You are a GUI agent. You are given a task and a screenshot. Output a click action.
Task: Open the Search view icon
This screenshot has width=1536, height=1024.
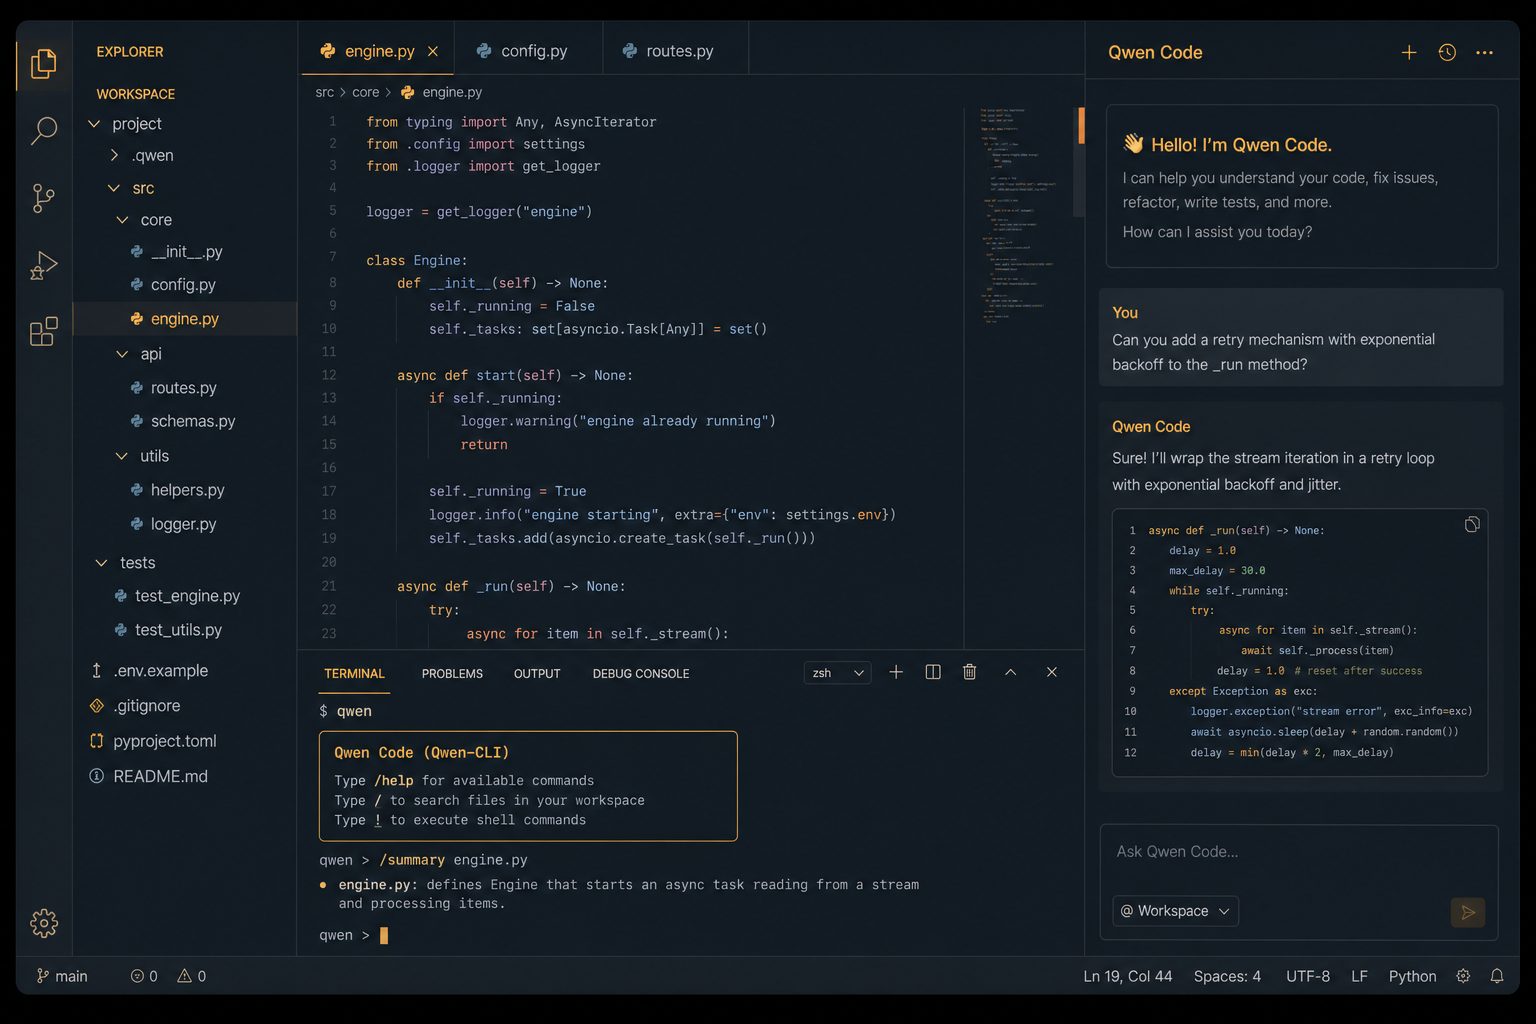point(43,131)
